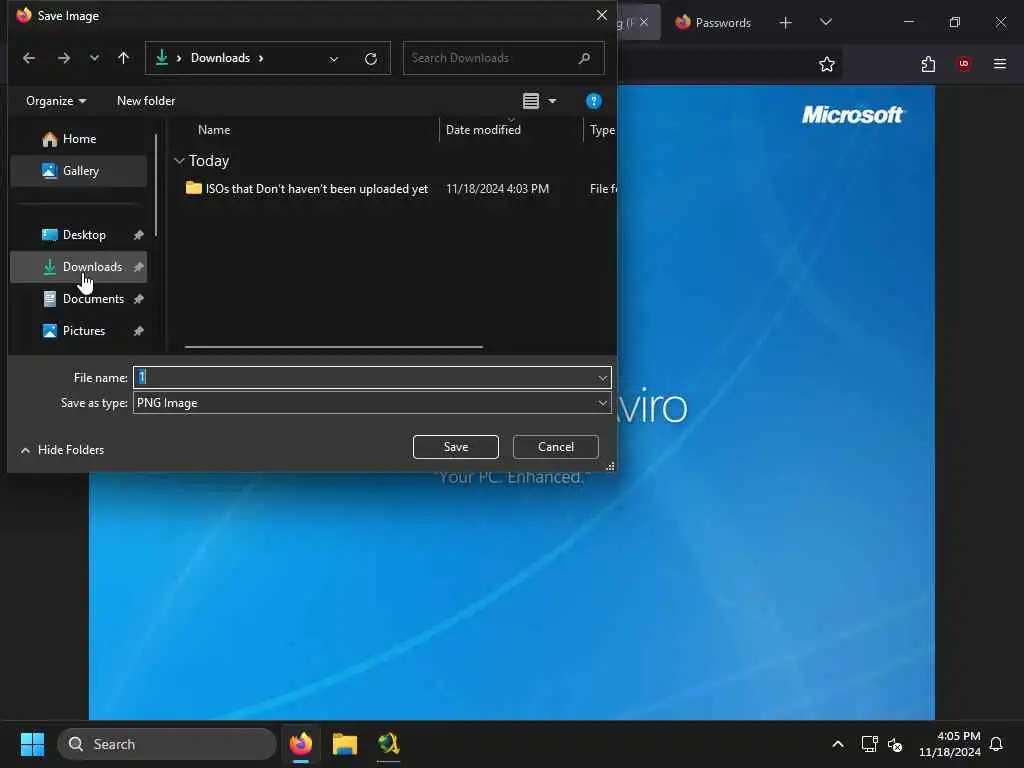Click the pin icon next to Pictures

coord(138,331)
